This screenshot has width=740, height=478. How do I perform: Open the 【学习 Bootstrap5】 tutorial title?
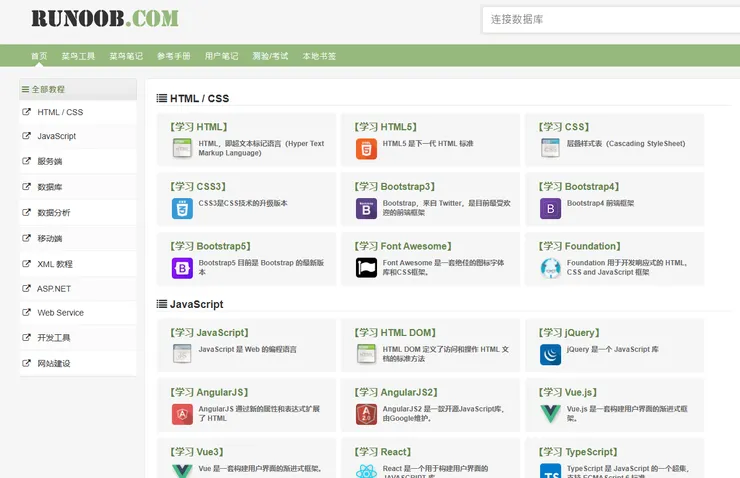[210, 246]
